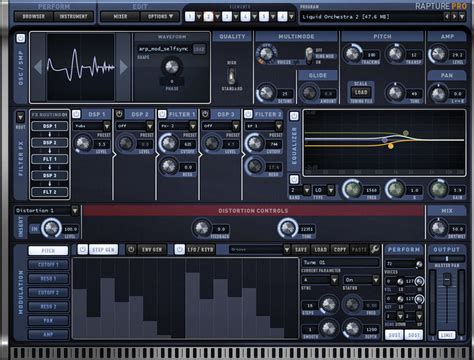Click the distortion Tone knob
This screenshot has width=474, height=360.
(x=287, y=228)
